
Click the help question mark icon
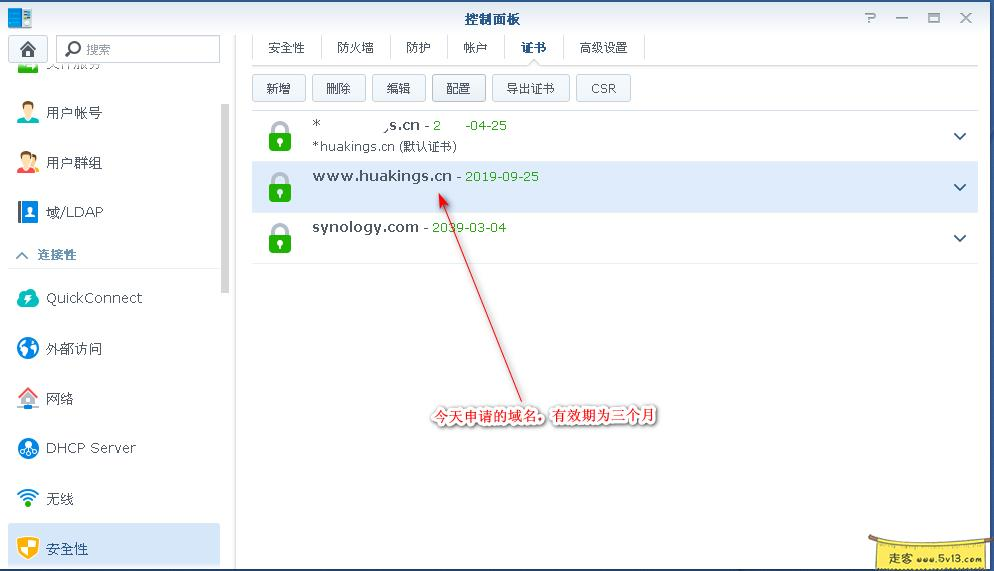tap(870, 18)
